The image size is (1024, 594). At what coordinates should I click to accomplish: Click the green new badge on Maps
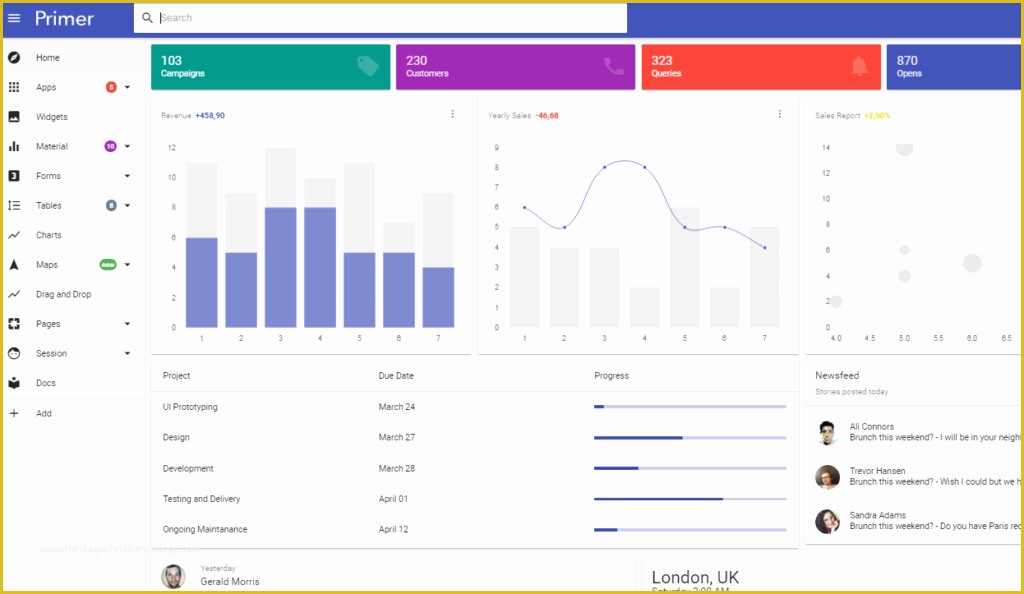tap(108, 264)
